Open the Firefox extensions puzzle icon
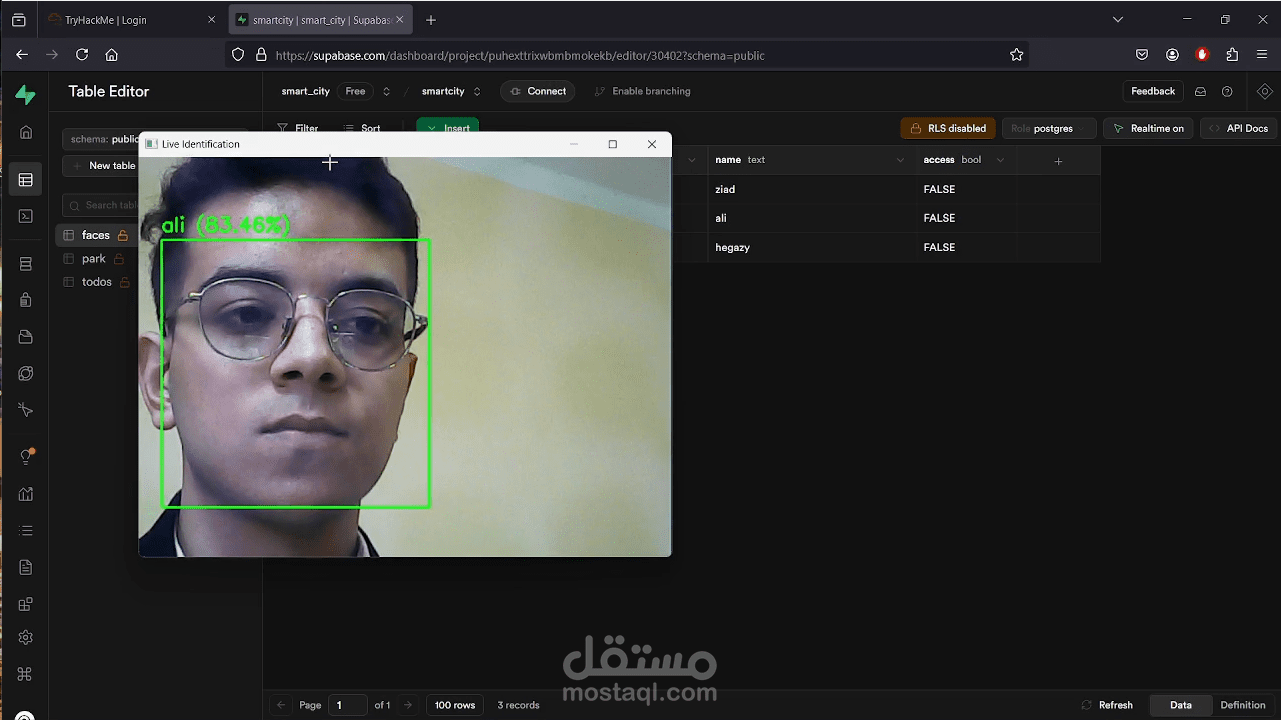This screenshot has width=1281, height=720. 1232,55
